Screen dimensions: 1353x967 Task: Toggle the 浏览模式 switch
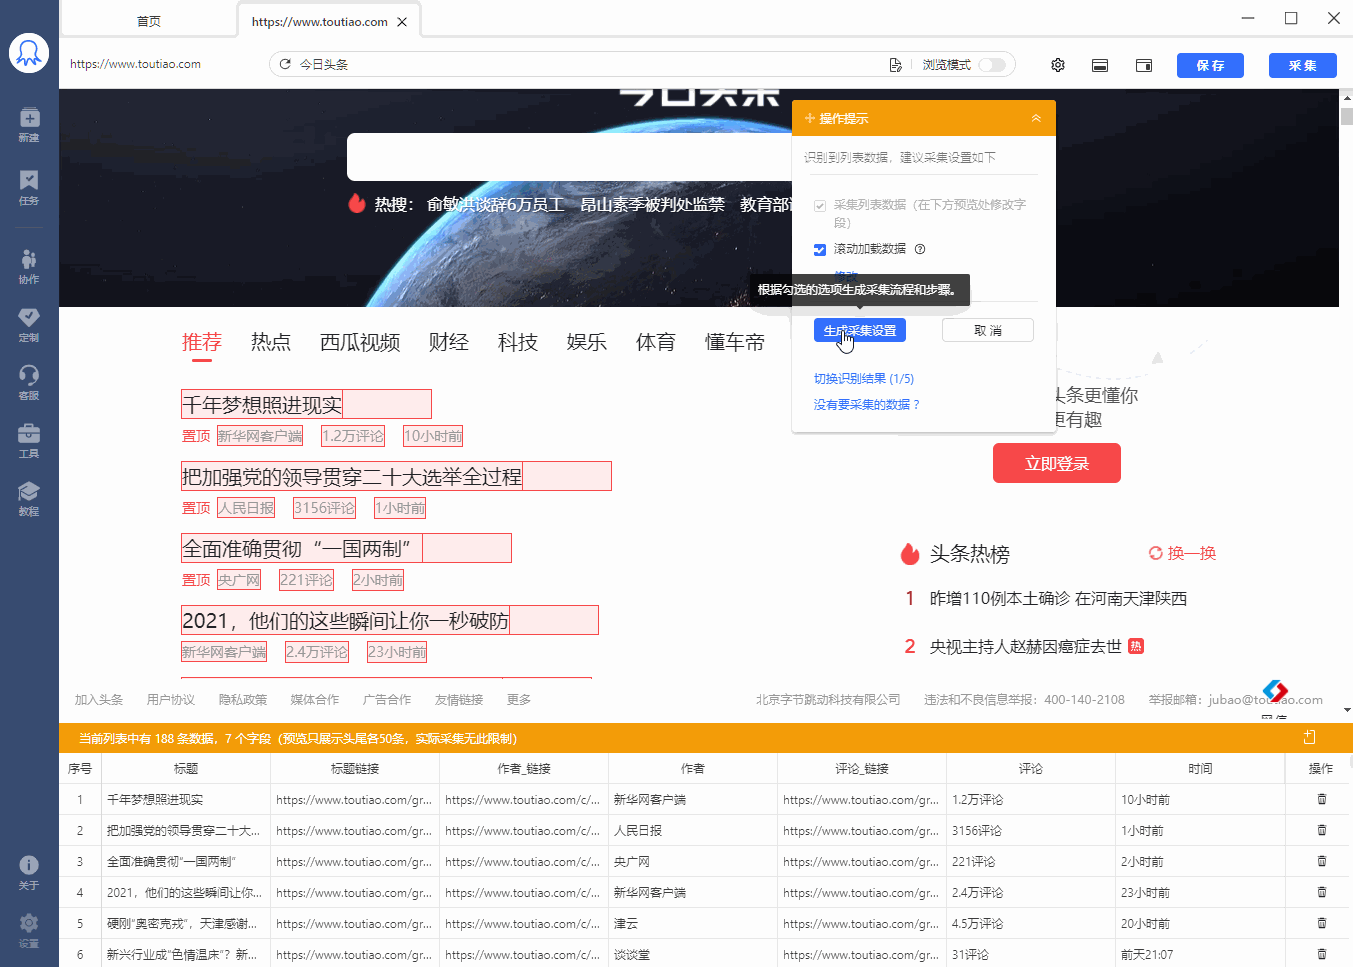point(992,65)
